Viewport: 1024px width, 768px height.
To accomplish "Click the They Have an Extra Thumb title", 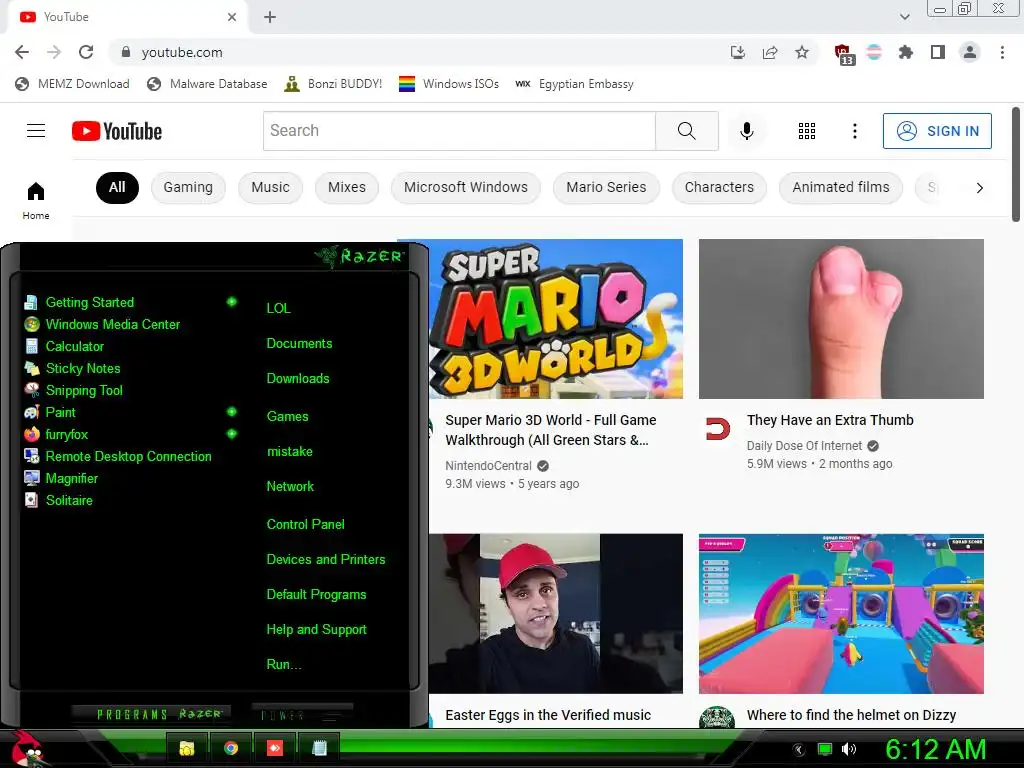I will click(830, 420).
